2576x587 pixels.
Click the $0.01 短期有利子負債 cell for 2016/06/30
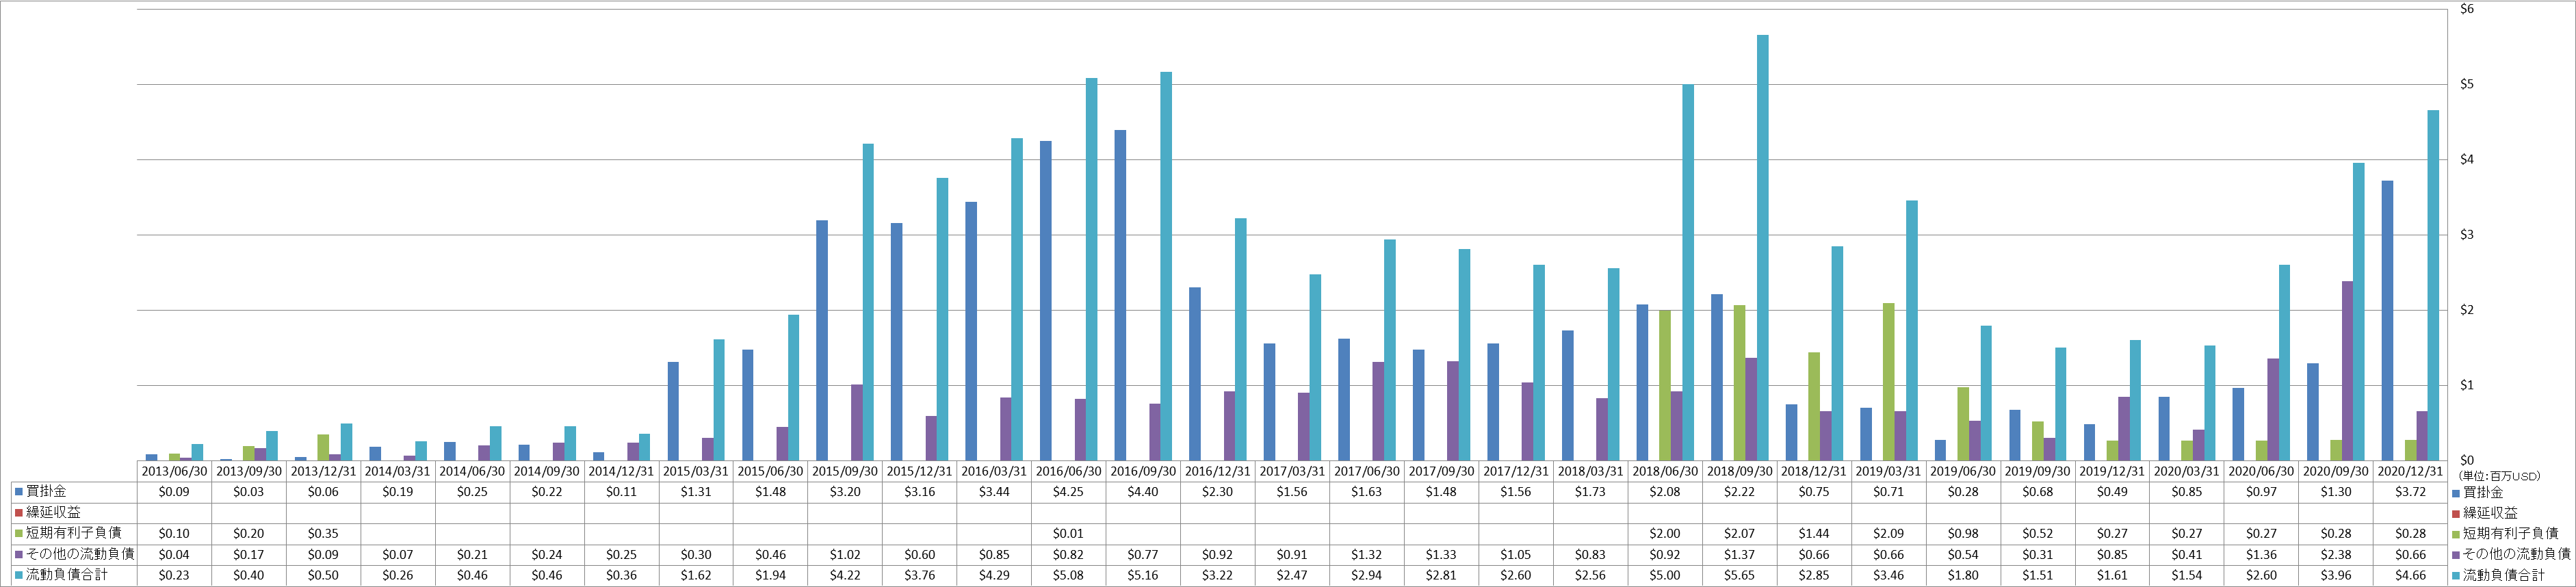1068,534
